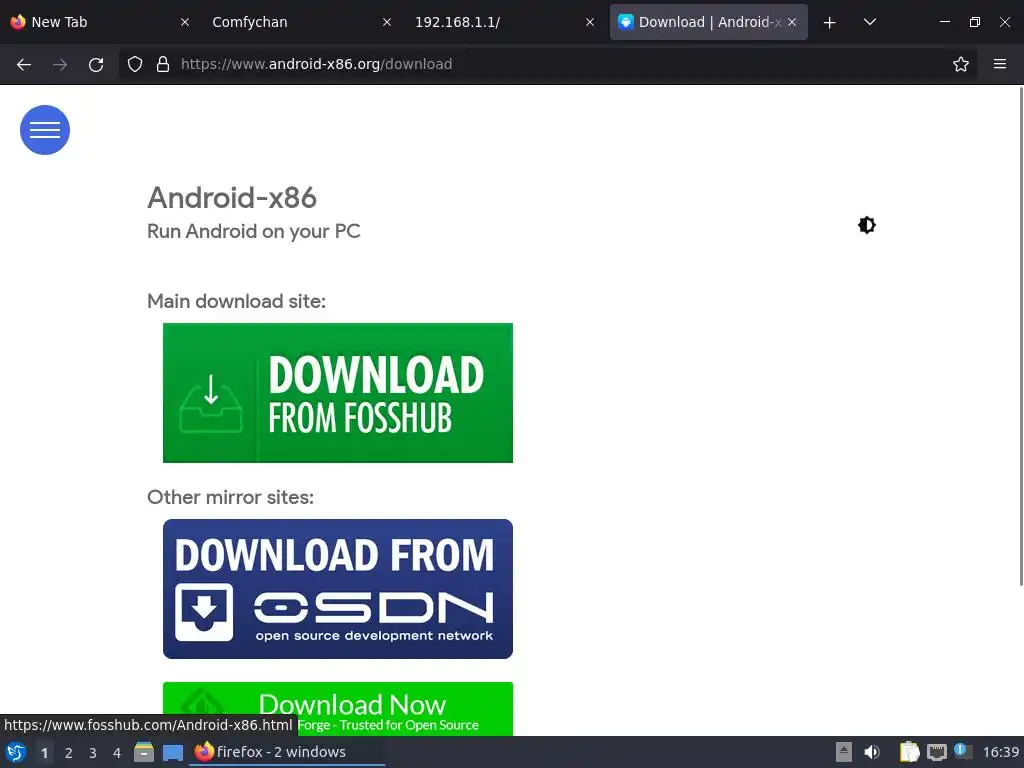Click the Main download site: label
Image resolution: width=1024 pixels, height=768 pixels.
coord(236,301)
